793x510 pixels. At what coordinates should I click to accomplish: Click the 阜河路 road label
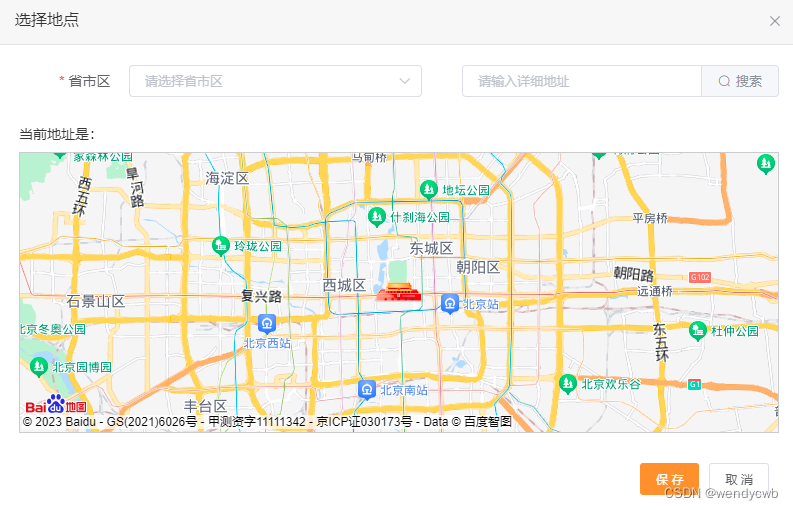coord(135,187)
